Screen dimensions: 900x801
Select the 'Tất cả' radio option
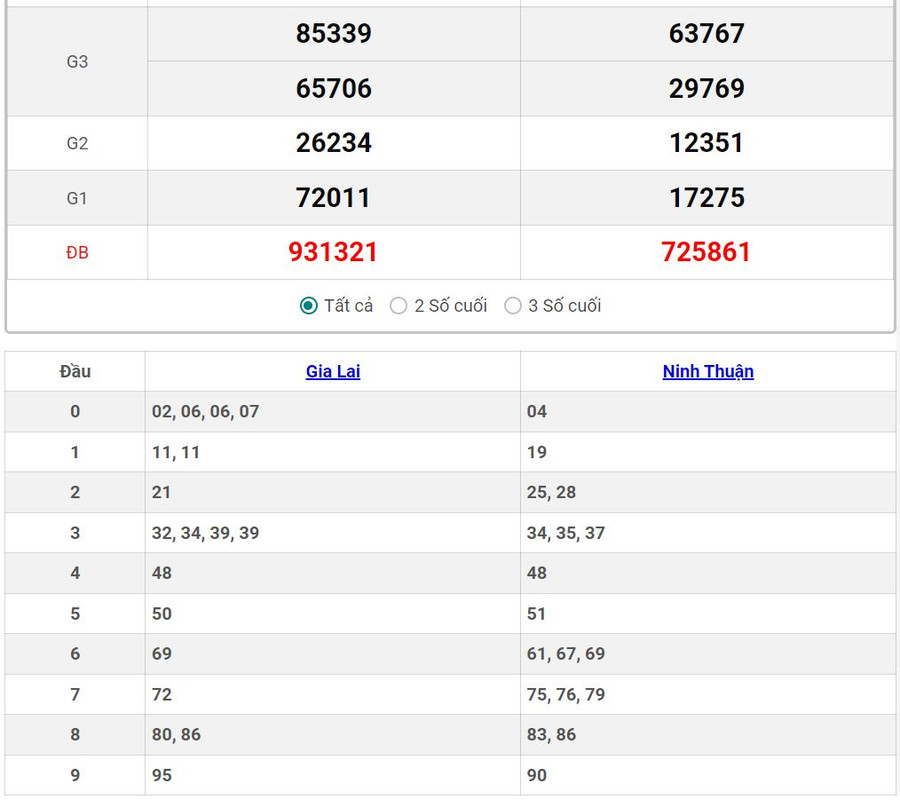tap(309, 306)
